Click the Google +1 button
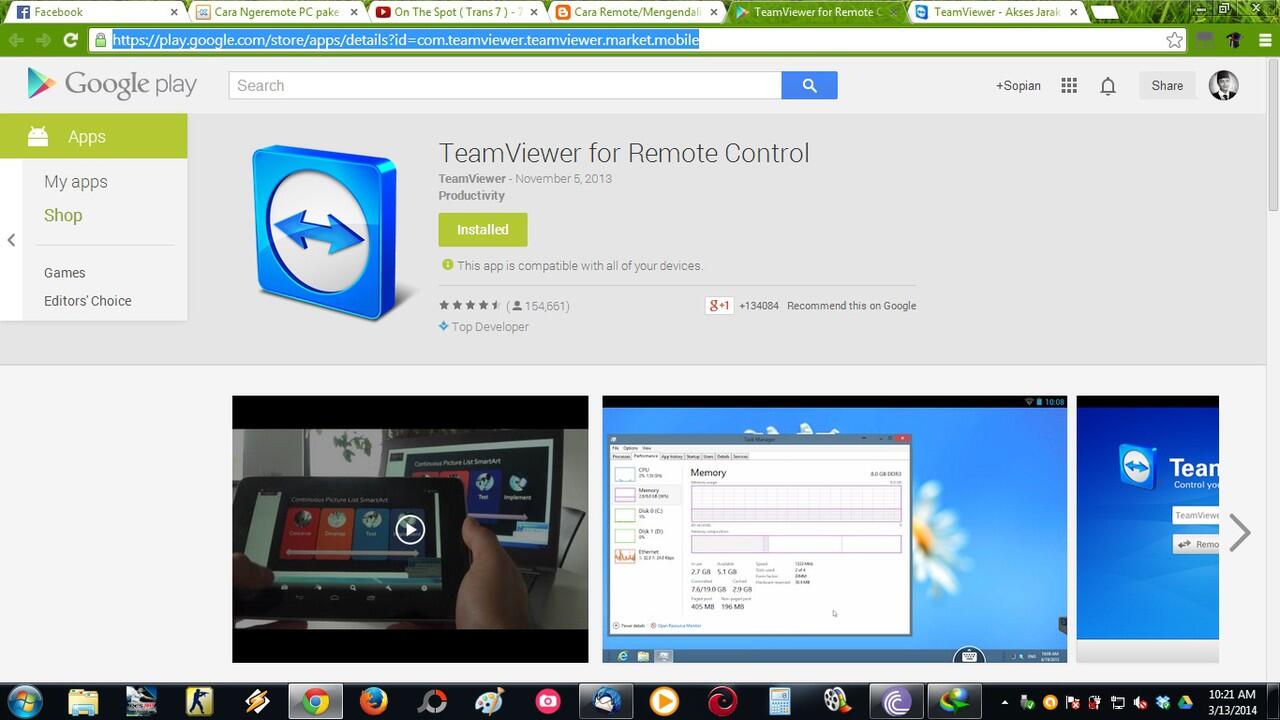Image resolution: width=1280 pixels, height=720 pixels. coord(719,305)
